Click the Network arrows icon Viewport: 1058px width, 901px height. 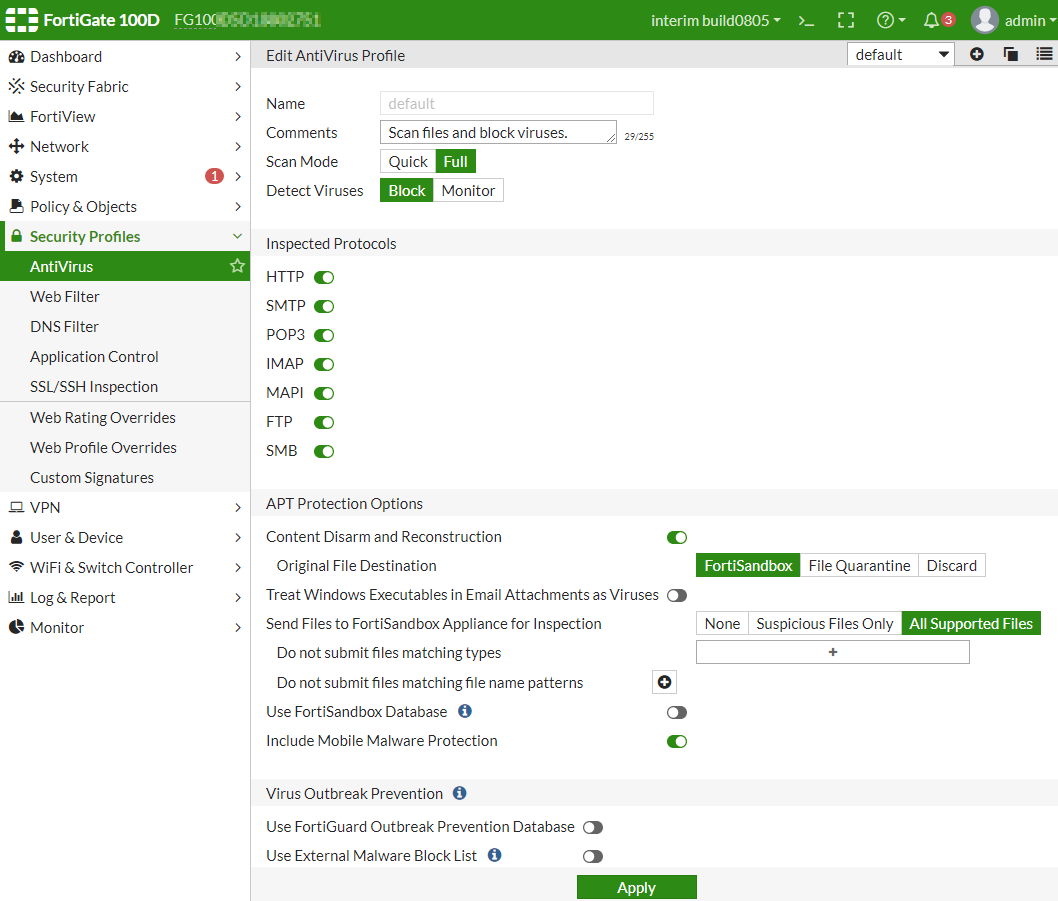[x=16, y=146]
